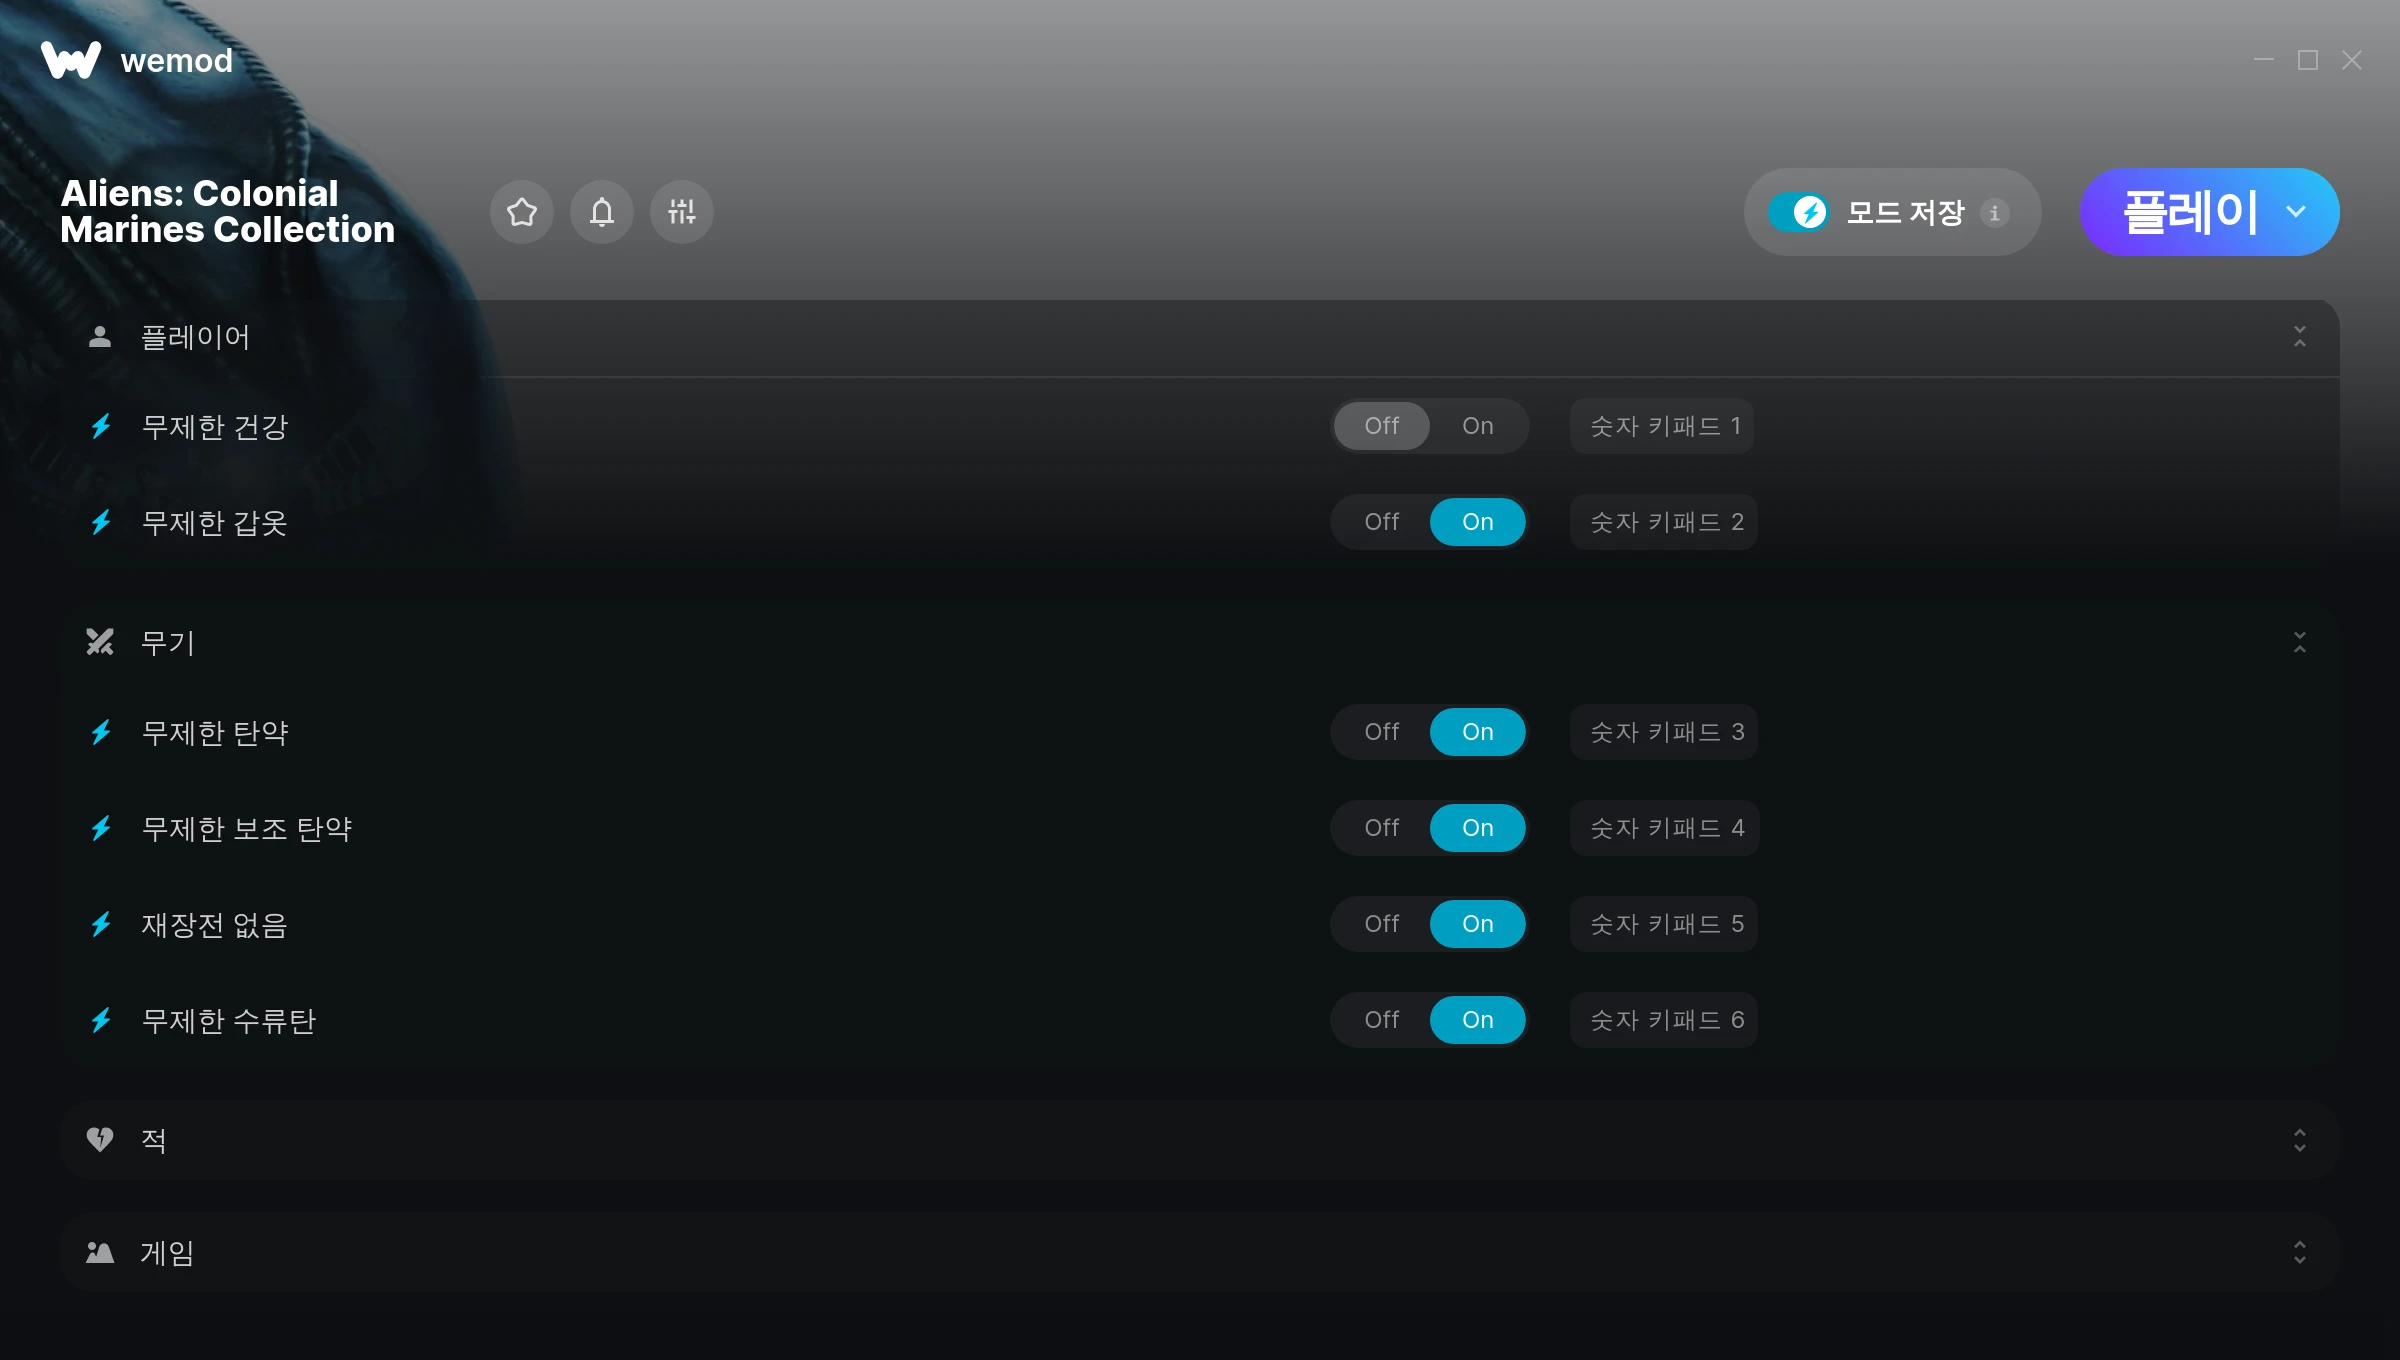Select the 무제한 수류탄 cheat label
Screen dimensions: 2400x1360
[229, 1021]
